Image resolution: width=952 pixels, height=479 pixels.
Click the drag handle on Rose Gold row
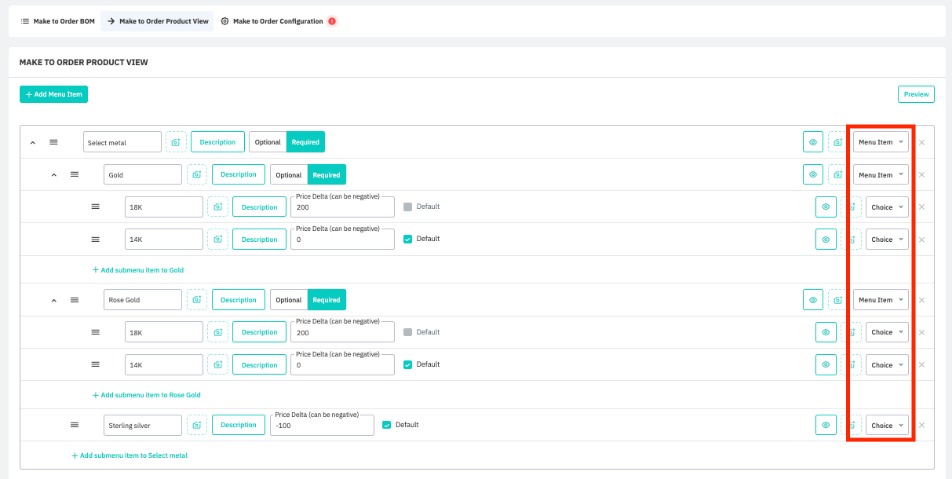pyautogui.click(x=74, y=300)
